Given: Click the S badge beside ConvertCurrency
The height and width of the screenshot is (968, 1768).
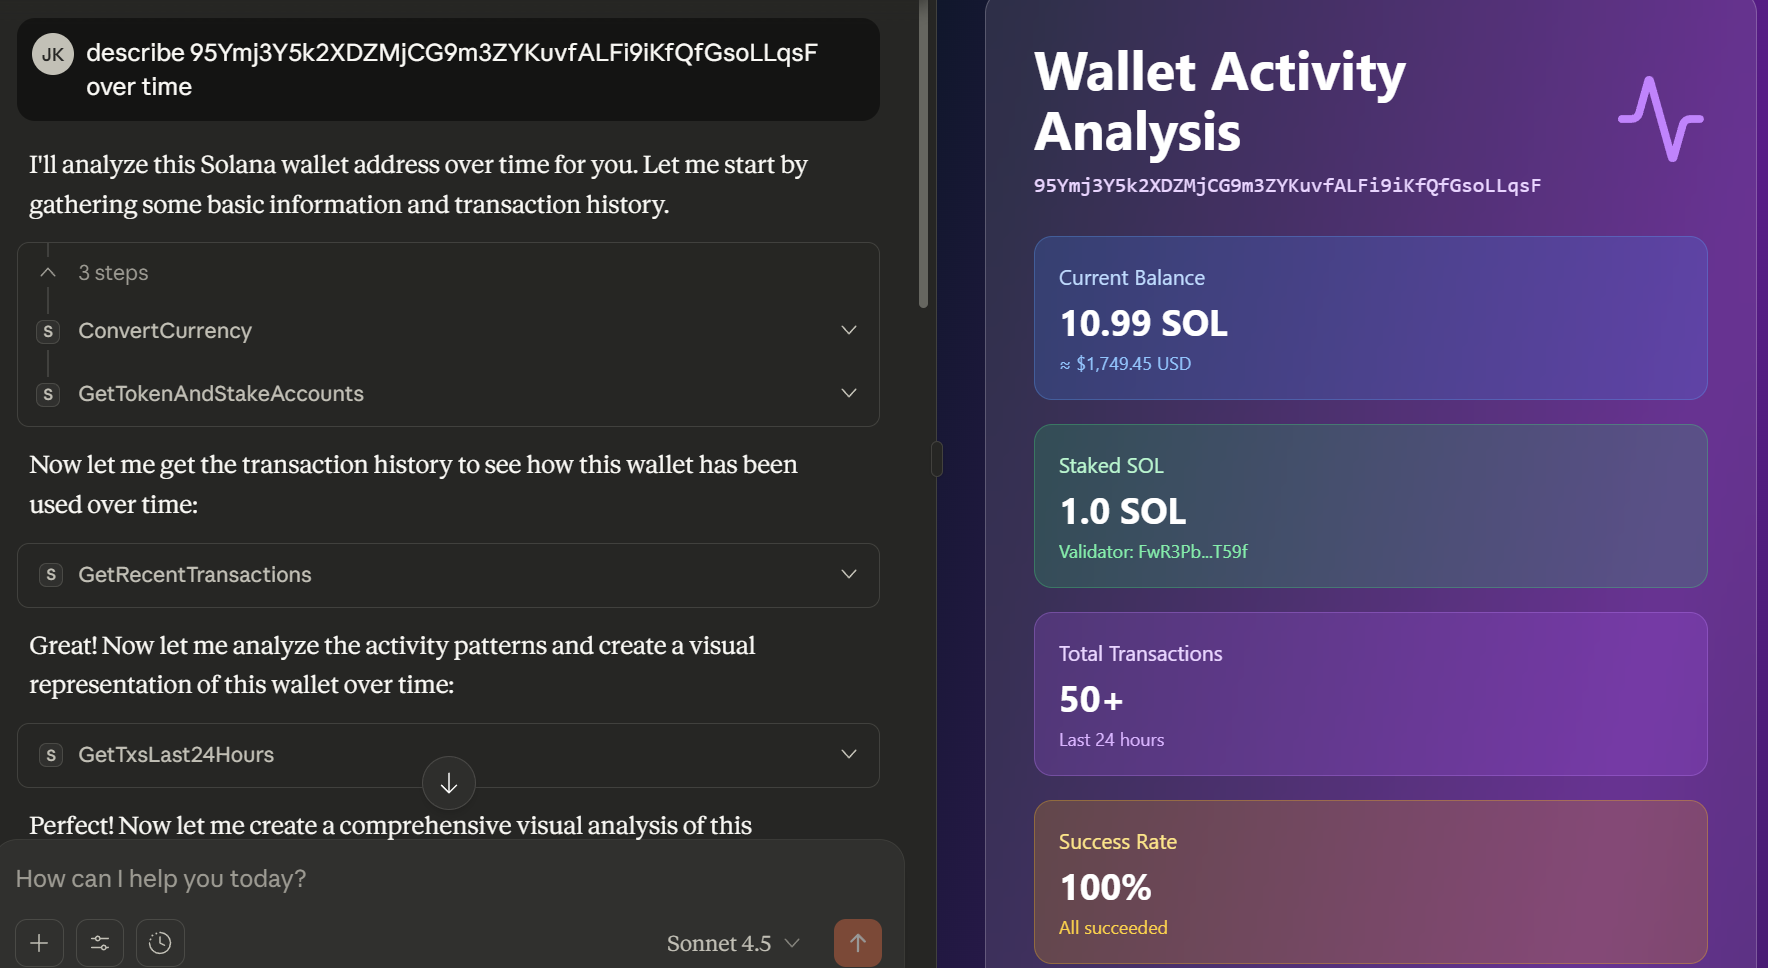Looking at the screenshot, I should 48,331.
